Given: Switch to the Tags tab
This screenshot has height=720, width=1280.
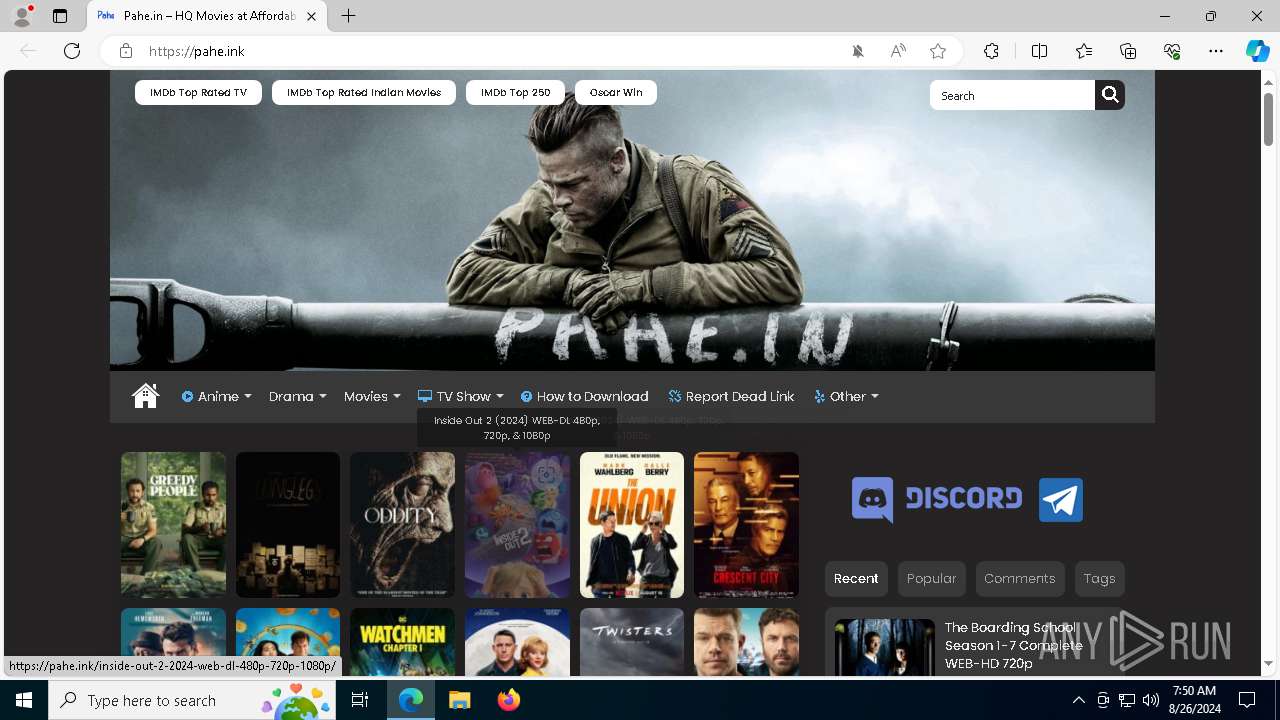Looking at the screenshot, I should (1099, 578).
